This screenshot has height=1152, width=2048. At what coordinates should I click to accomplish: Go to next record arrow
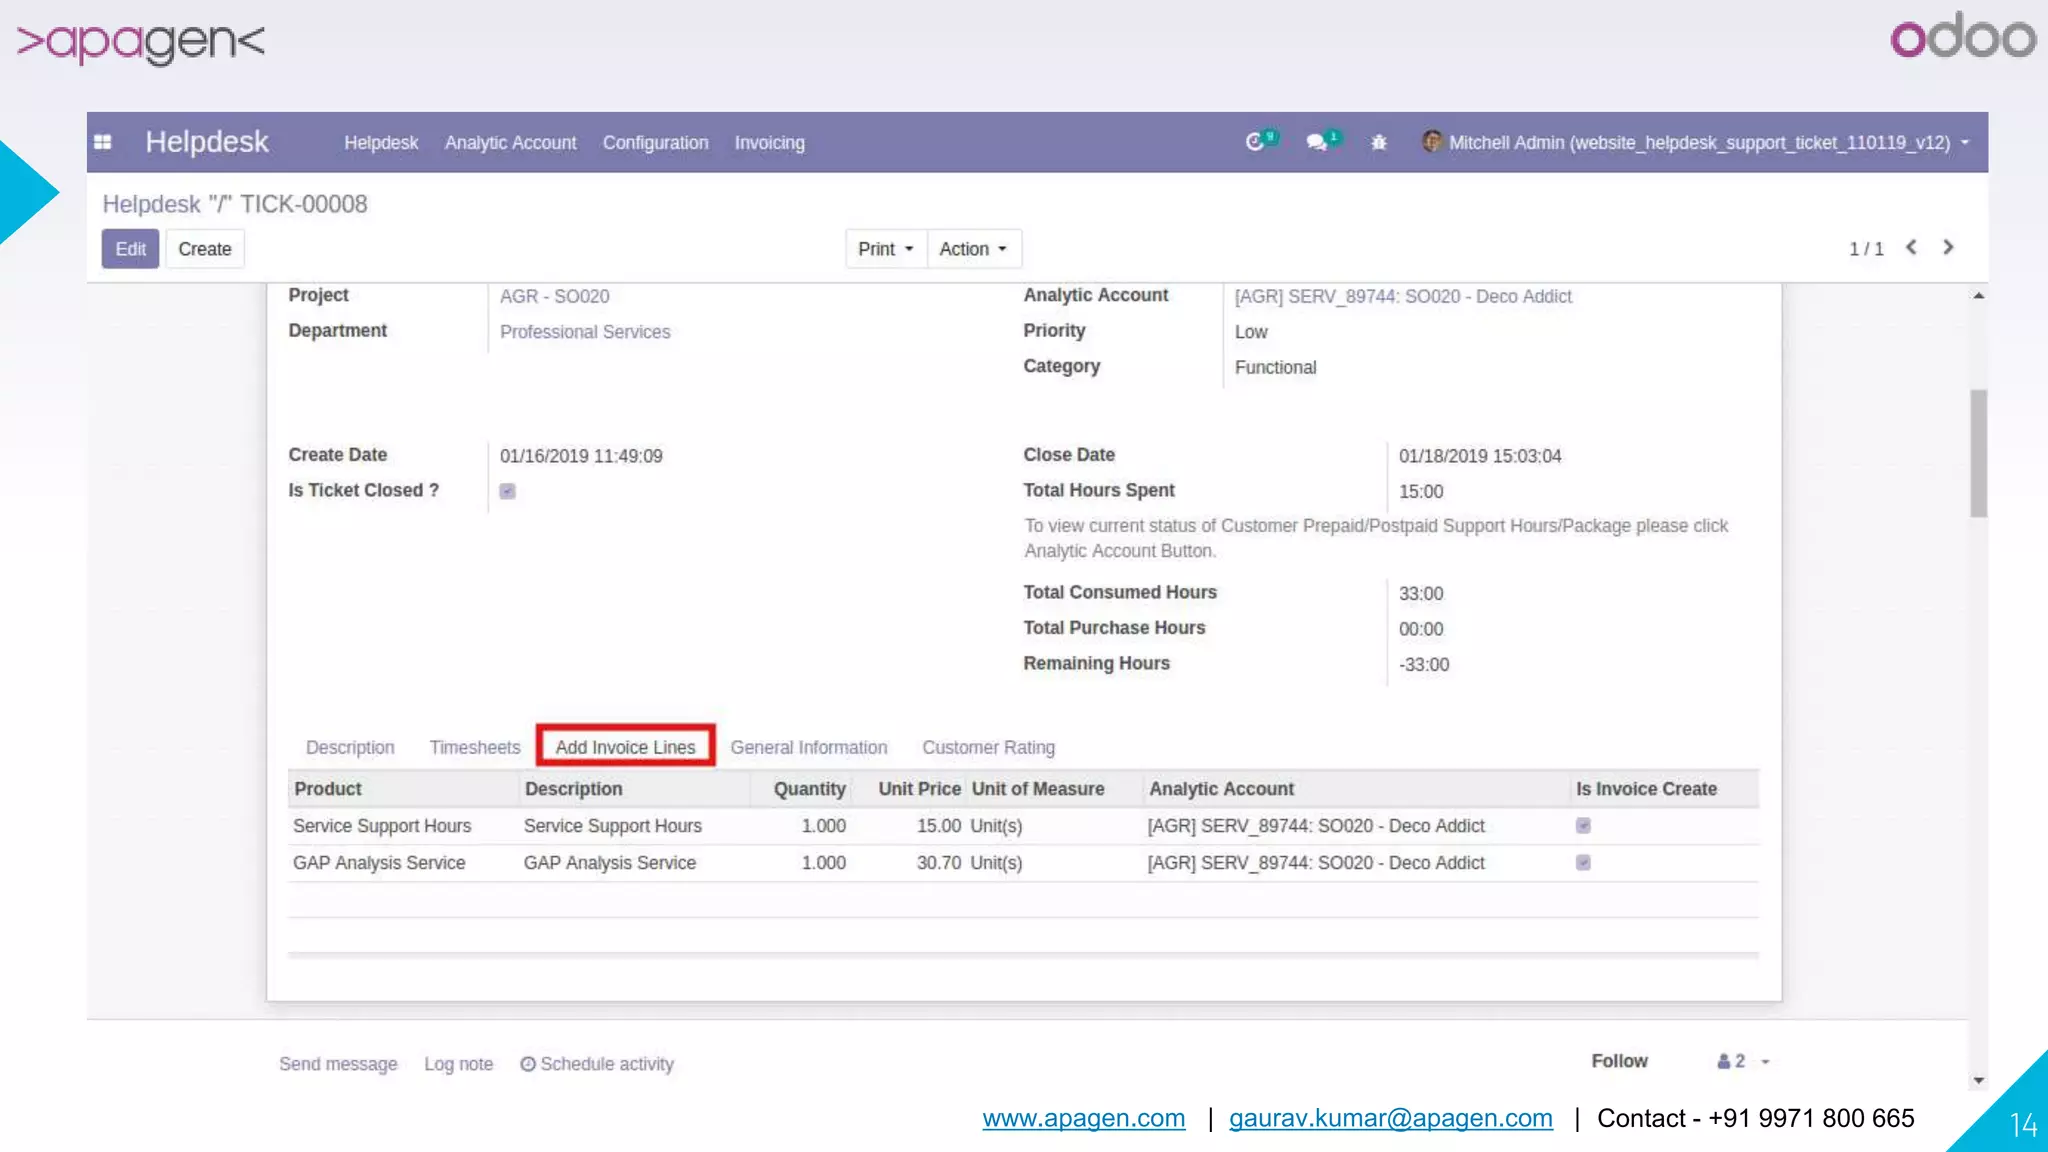[x=1948, y=247]
